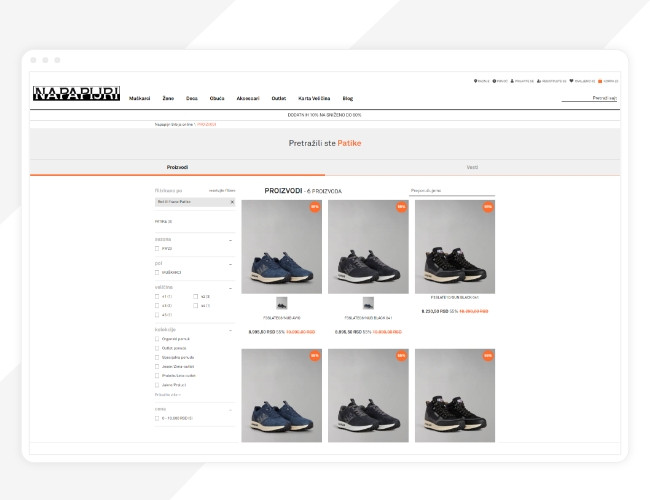Open the bottom-row black boot product image
The width and height of the screenshot is (650, 500).
[455, 396]
